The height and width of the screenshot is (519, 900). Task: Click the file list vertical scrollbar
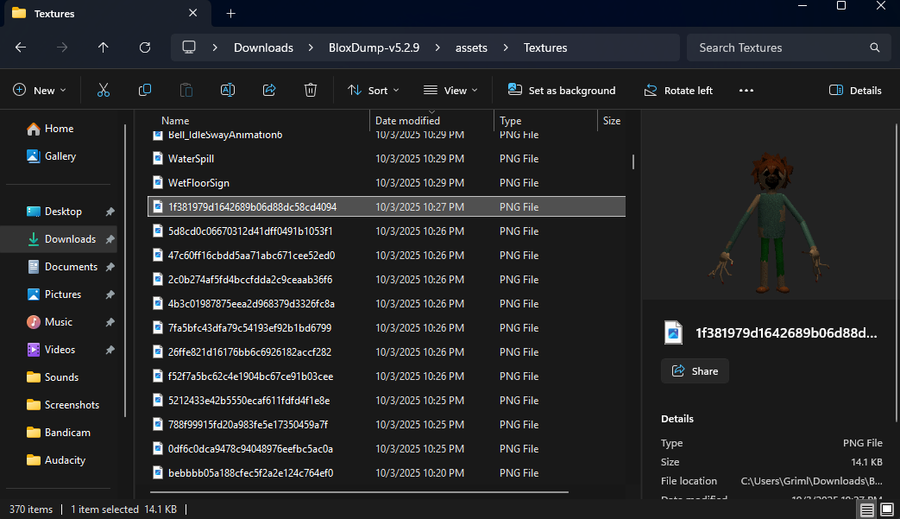(632, 161)
